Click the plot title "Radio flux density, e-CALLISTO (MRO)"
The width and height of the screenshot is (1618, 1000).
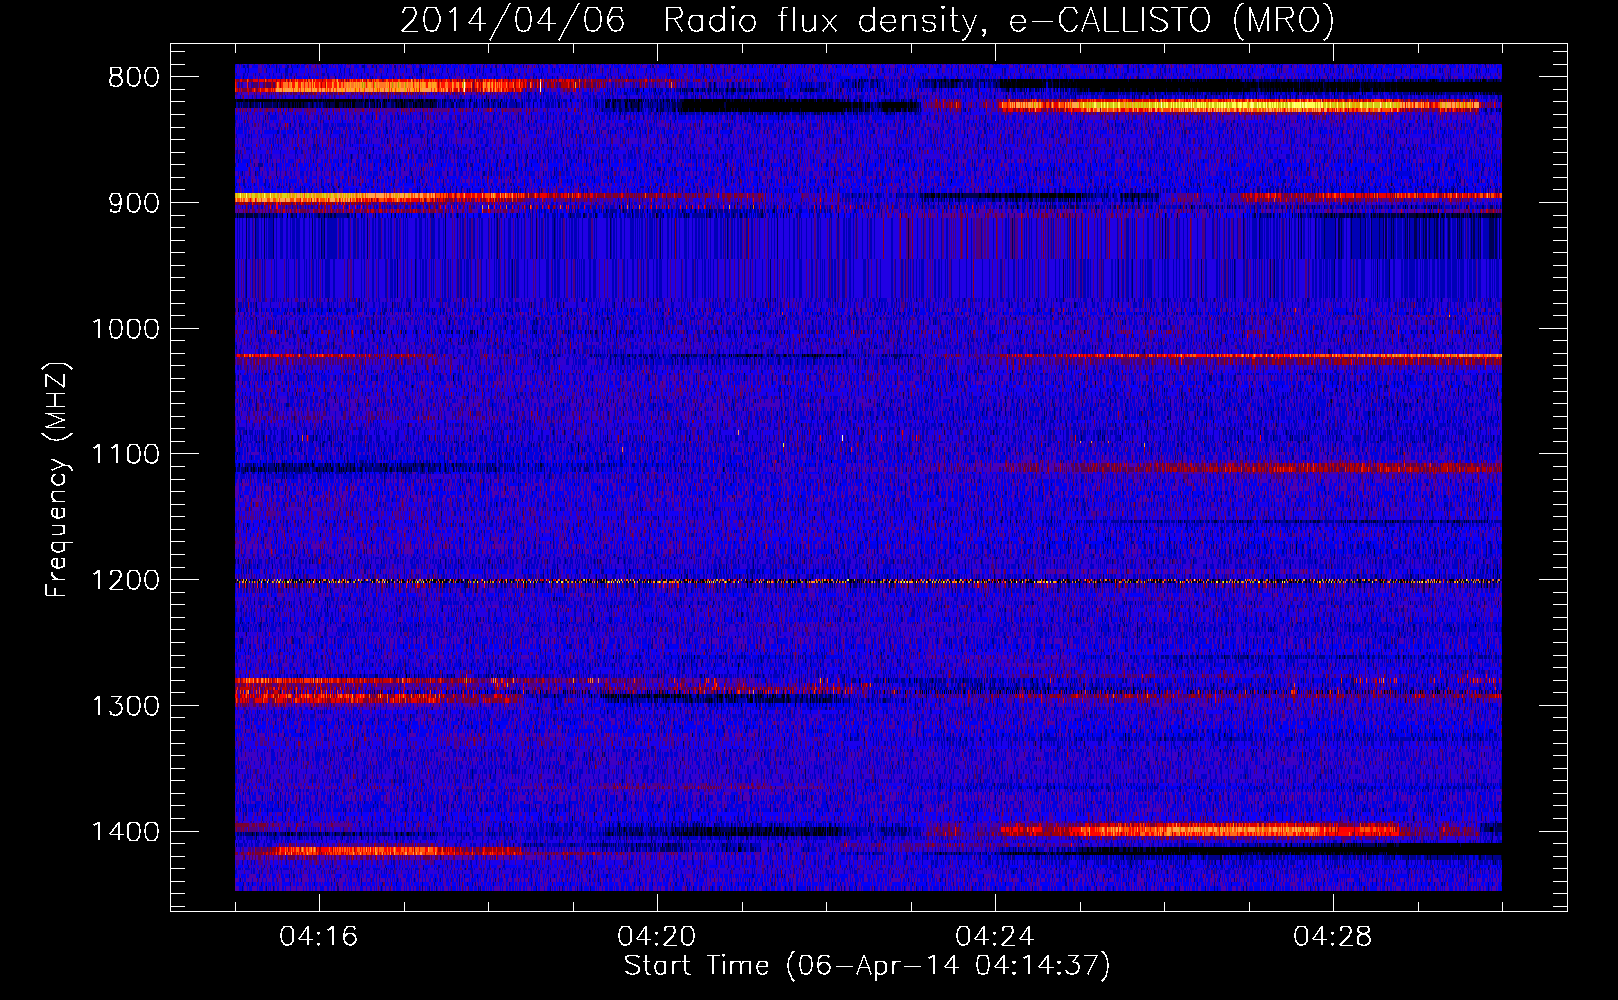pos(998,21)
